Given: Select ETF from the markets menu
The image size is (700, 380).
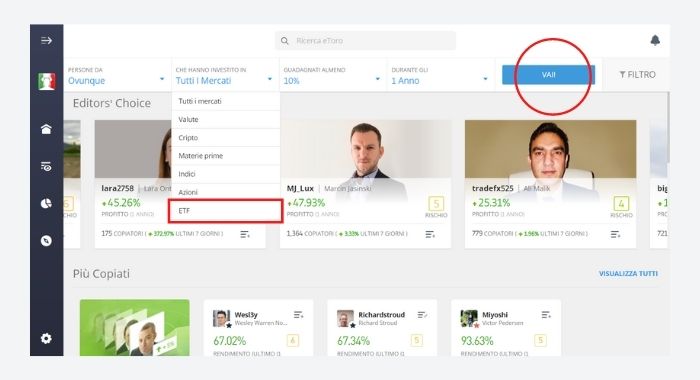Looking at the screenshot, I should [x=225, y=211].
